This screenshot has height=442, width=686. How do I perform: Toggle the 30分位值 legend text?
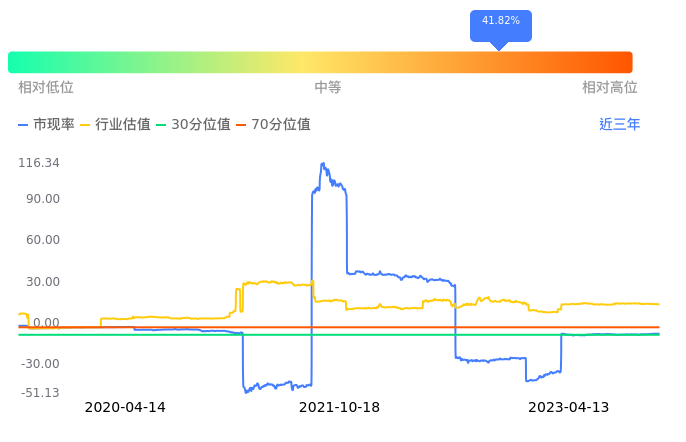[x=201, y=125]
